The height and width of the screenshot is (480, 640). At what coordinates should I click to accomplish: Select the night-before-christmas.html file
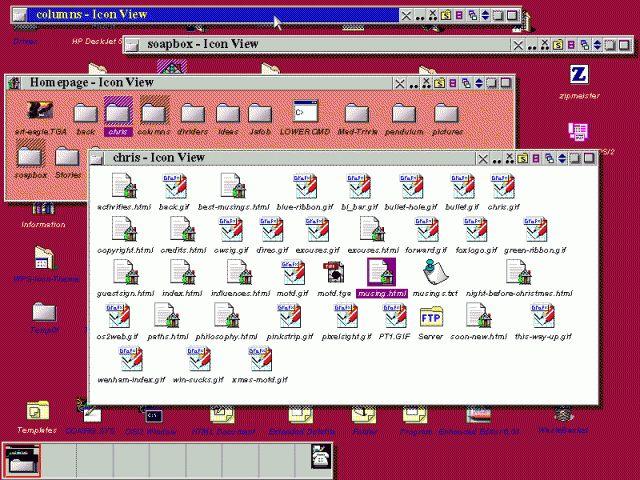[517, 273]
